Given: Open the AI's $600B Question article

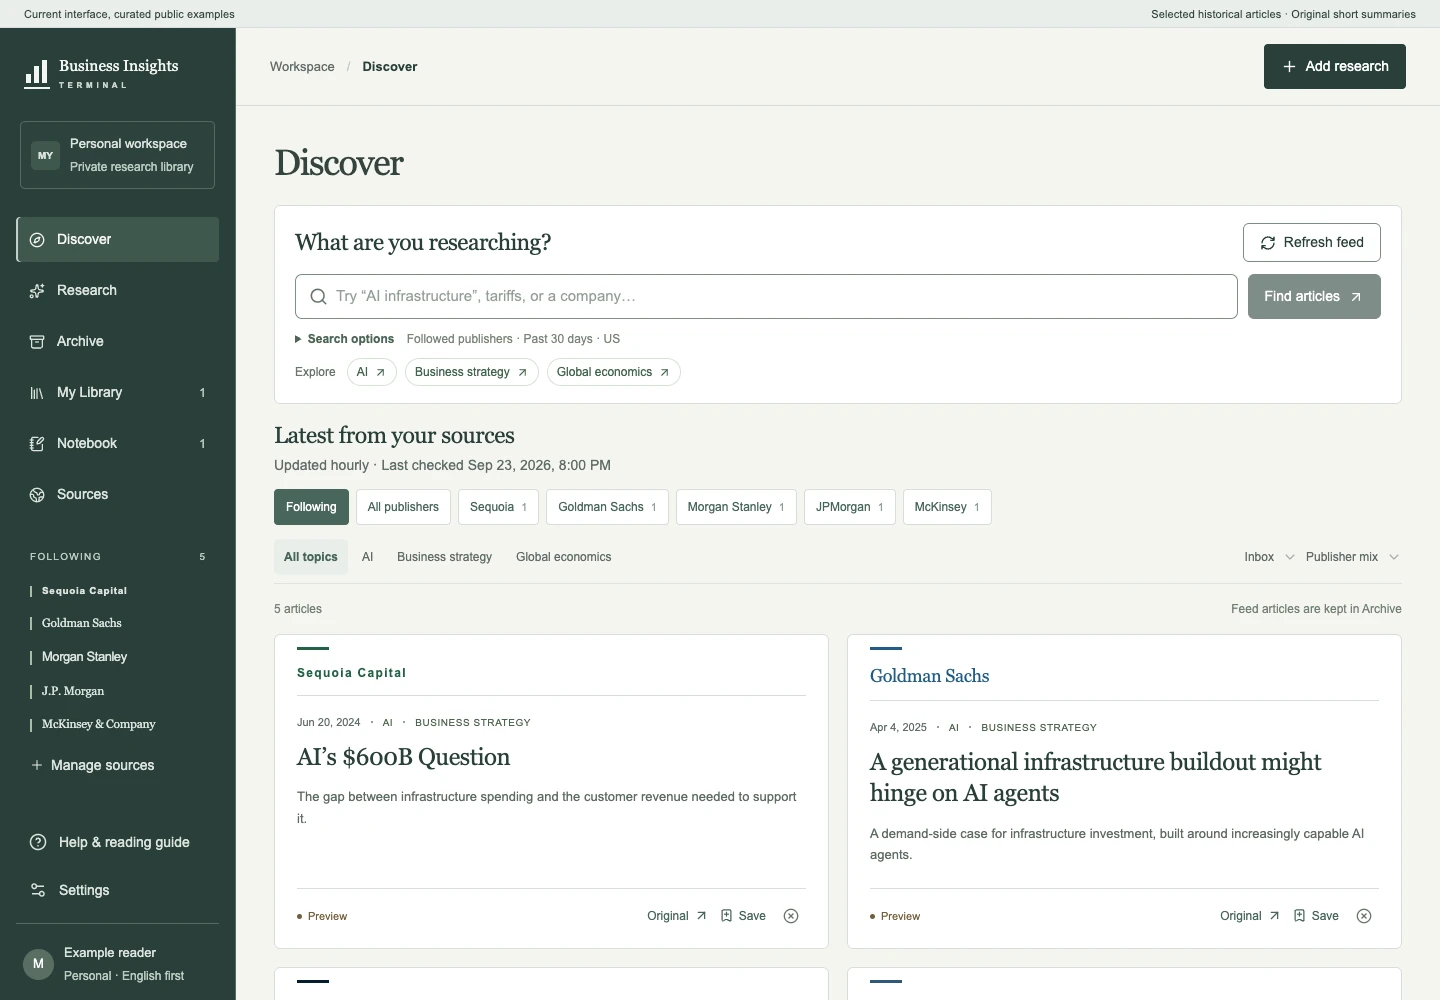Looking at the screenshot, I should point(403,758).
